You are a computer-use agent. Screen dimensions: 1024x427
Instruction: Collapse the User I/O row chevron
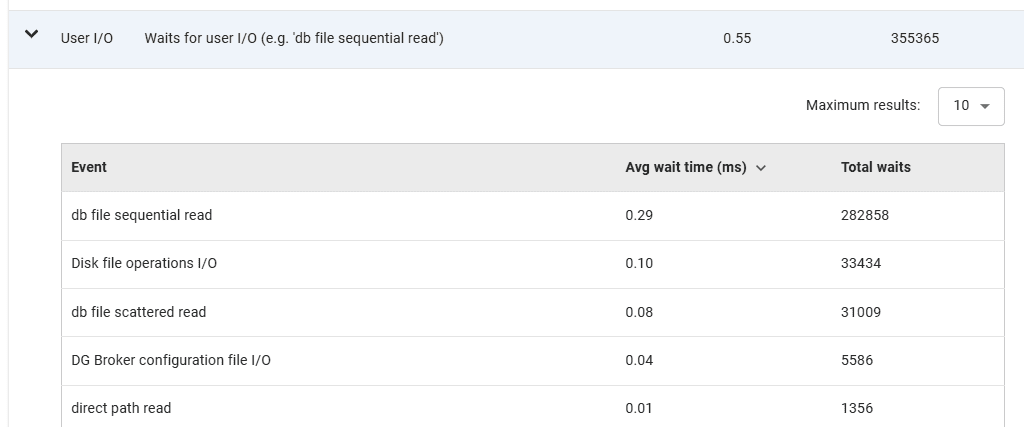31,35
